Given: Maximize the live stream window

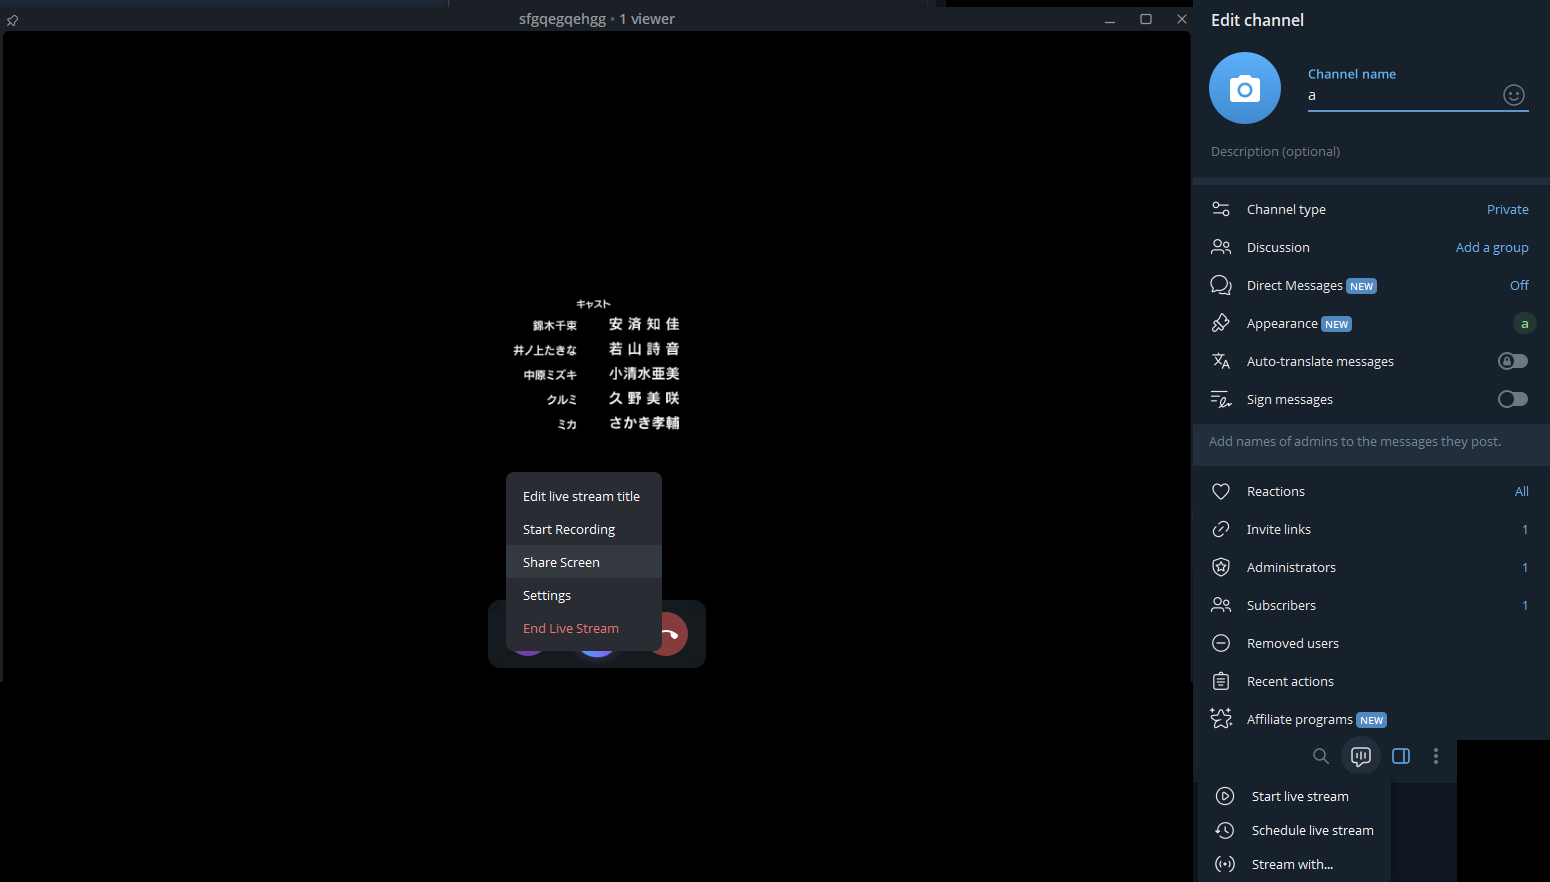Looking at the screenshot, I should coord(1146,19).
